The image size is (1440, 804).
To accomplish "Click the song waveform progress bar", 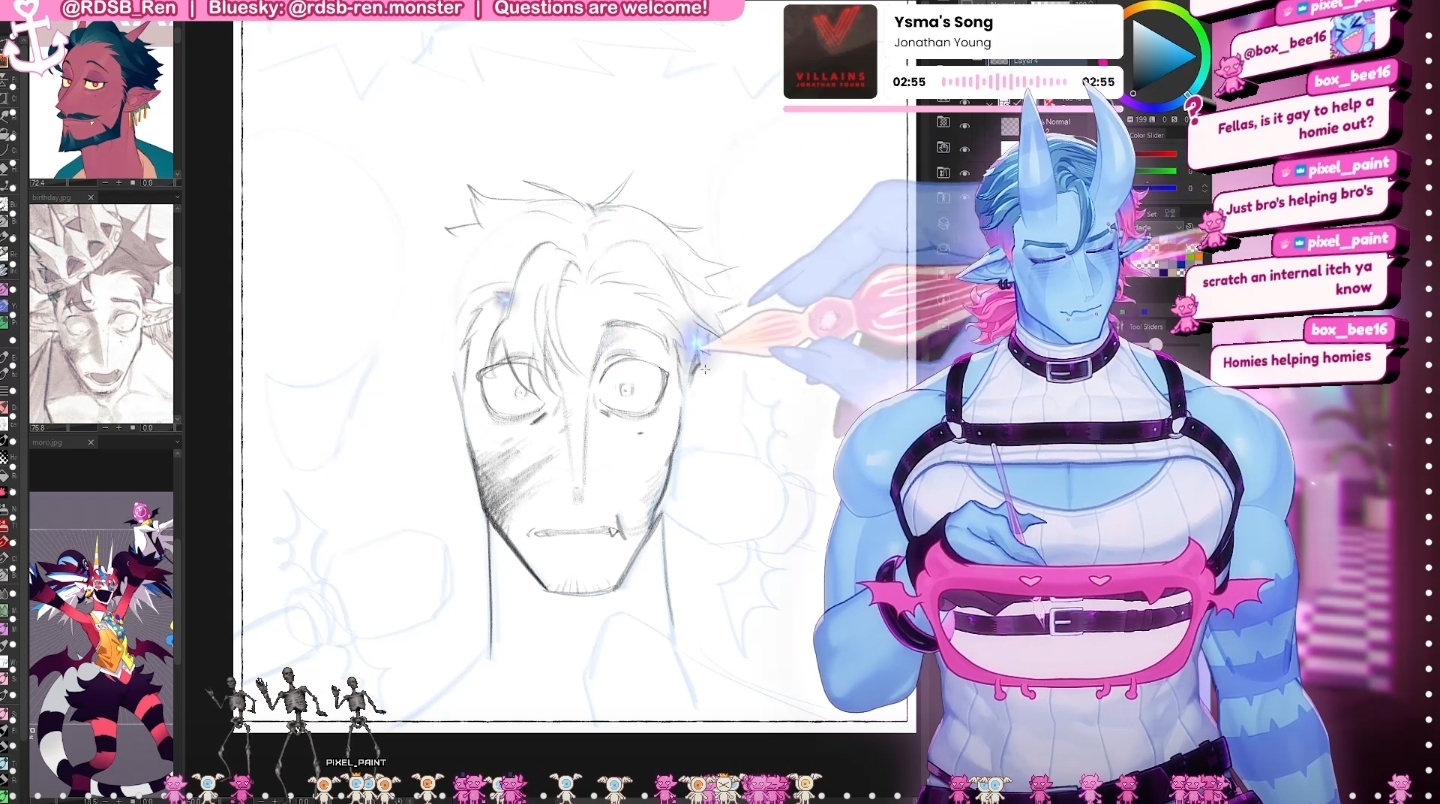I will pyautogui.click(x=1004, y=82).
